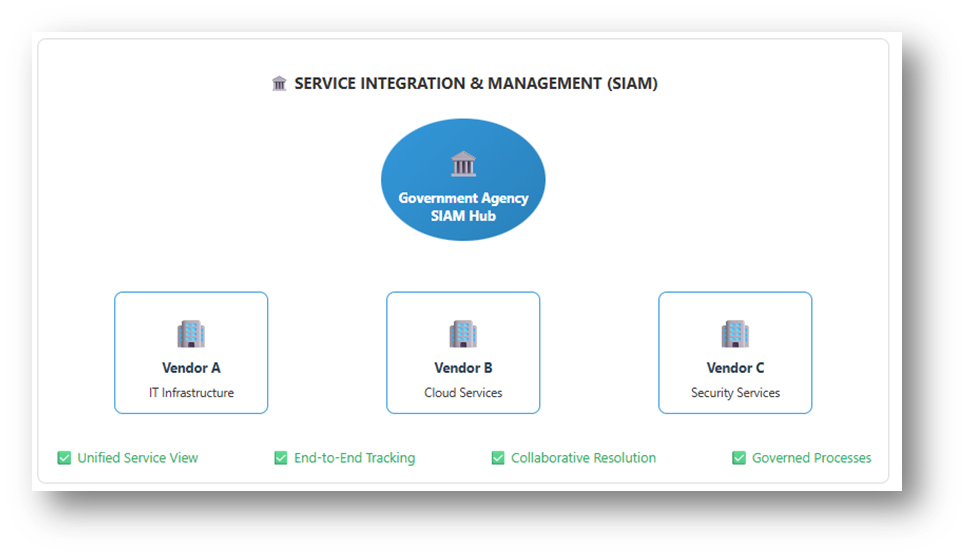Click the bank icon inside SIAM Hub
Viewport: 967px width, 556px height.
click(463, 164)
